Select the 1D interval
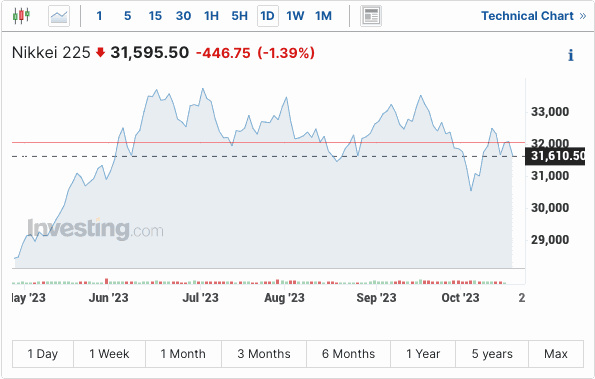Image resolution: width=595 pixels, height=379 pixels. pos(268,16)
